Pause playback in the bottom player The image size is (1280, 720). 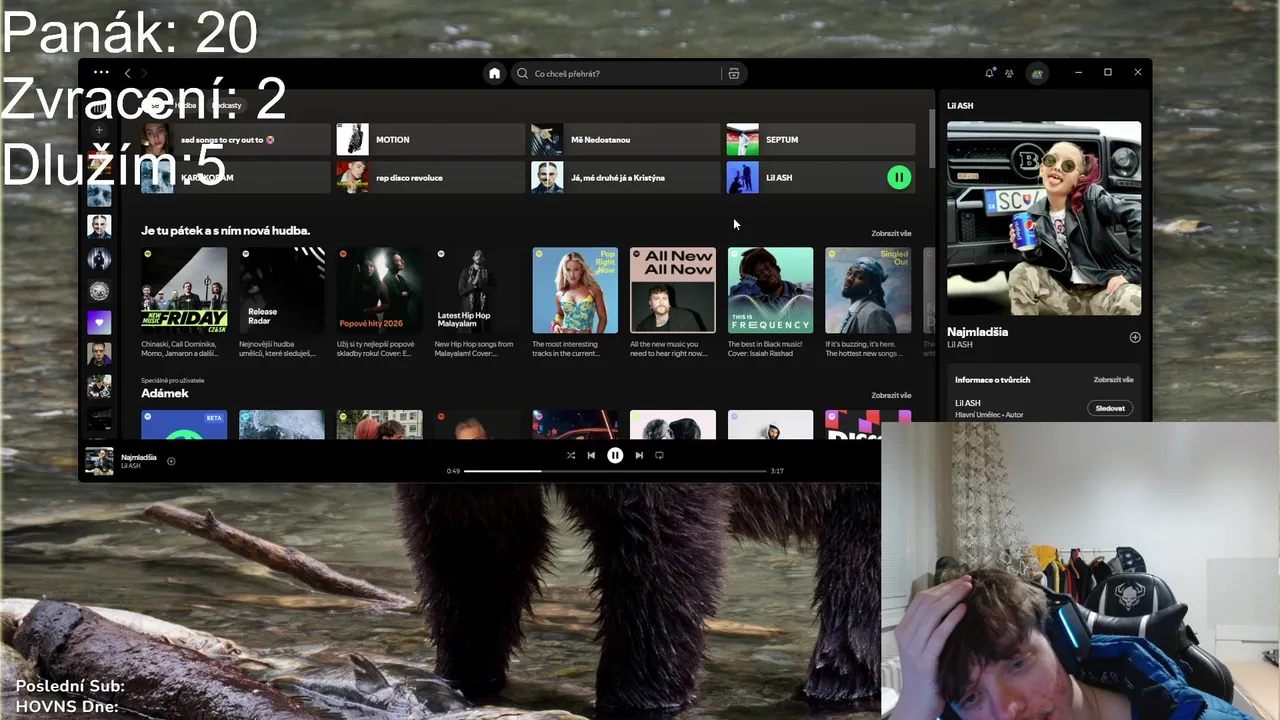pyautogui.click(x=615, y=455)
